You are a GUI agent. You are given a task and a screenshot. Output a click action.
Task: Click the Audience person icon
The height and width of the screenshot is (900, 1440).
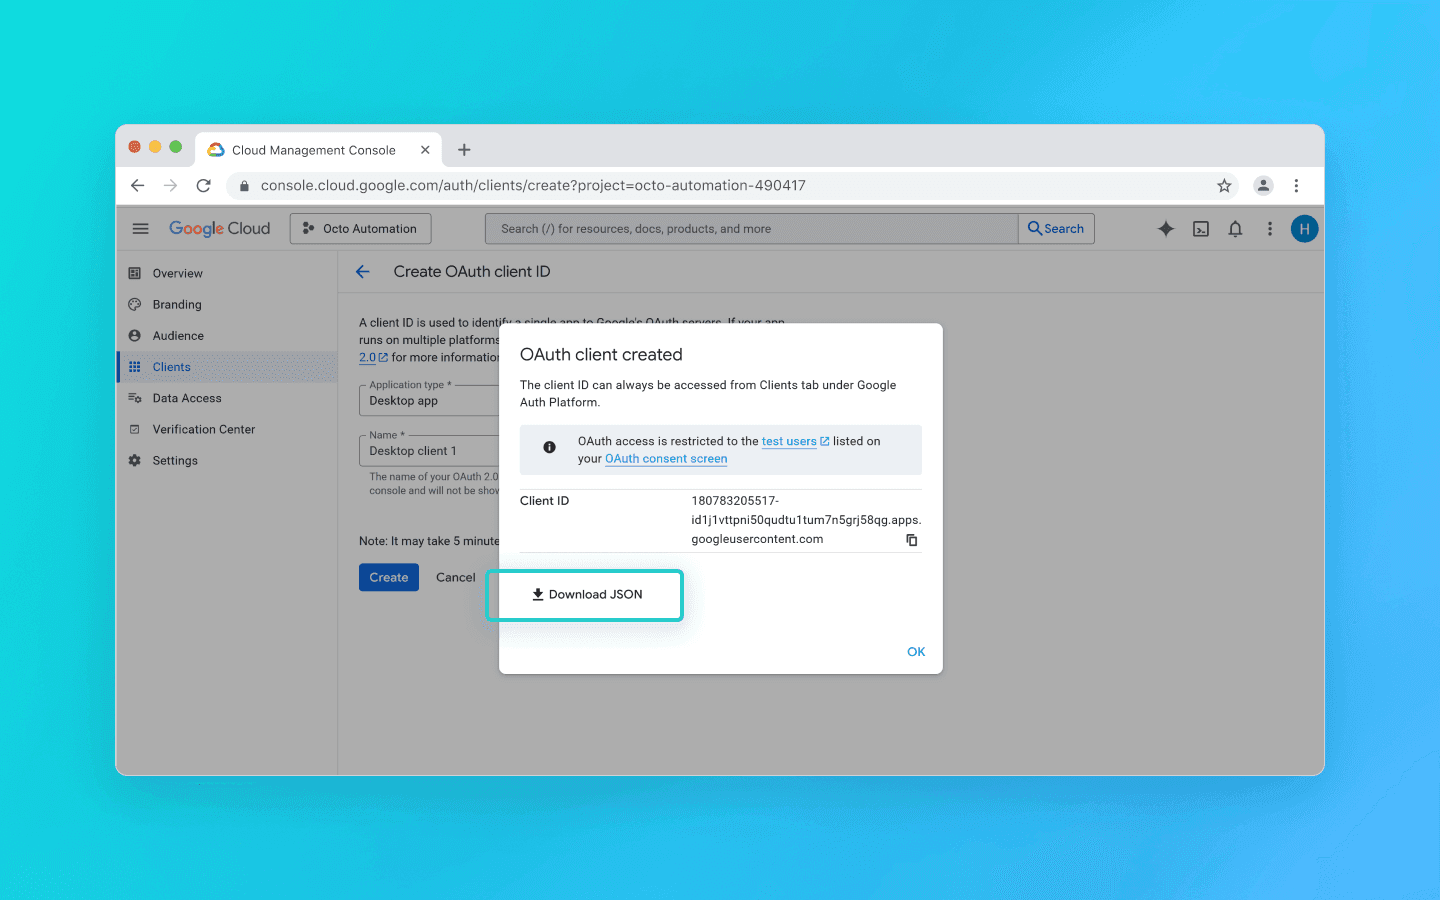[x=135, y=336]
